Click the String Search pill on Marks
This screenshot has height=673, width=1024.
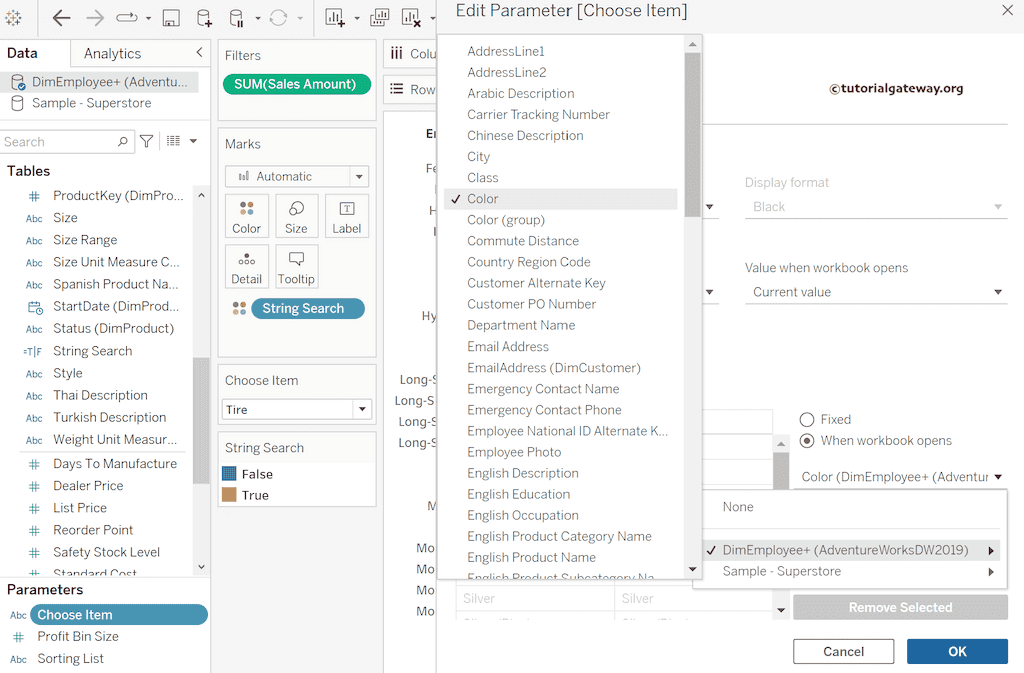click(308, 308)
